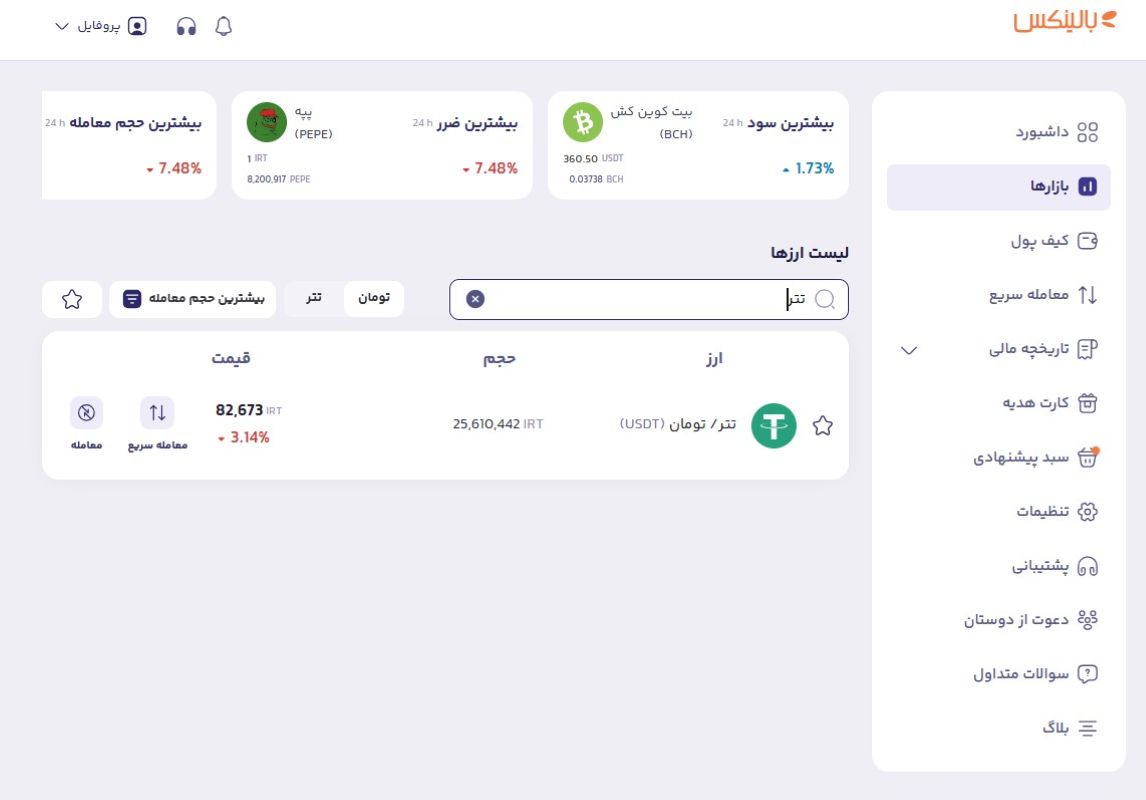Image resolution: width=1146 pixels, height=800 pixels.
Task: Open سبد پیشنهادی in the sidebar
Action: [x=998, y=458]
